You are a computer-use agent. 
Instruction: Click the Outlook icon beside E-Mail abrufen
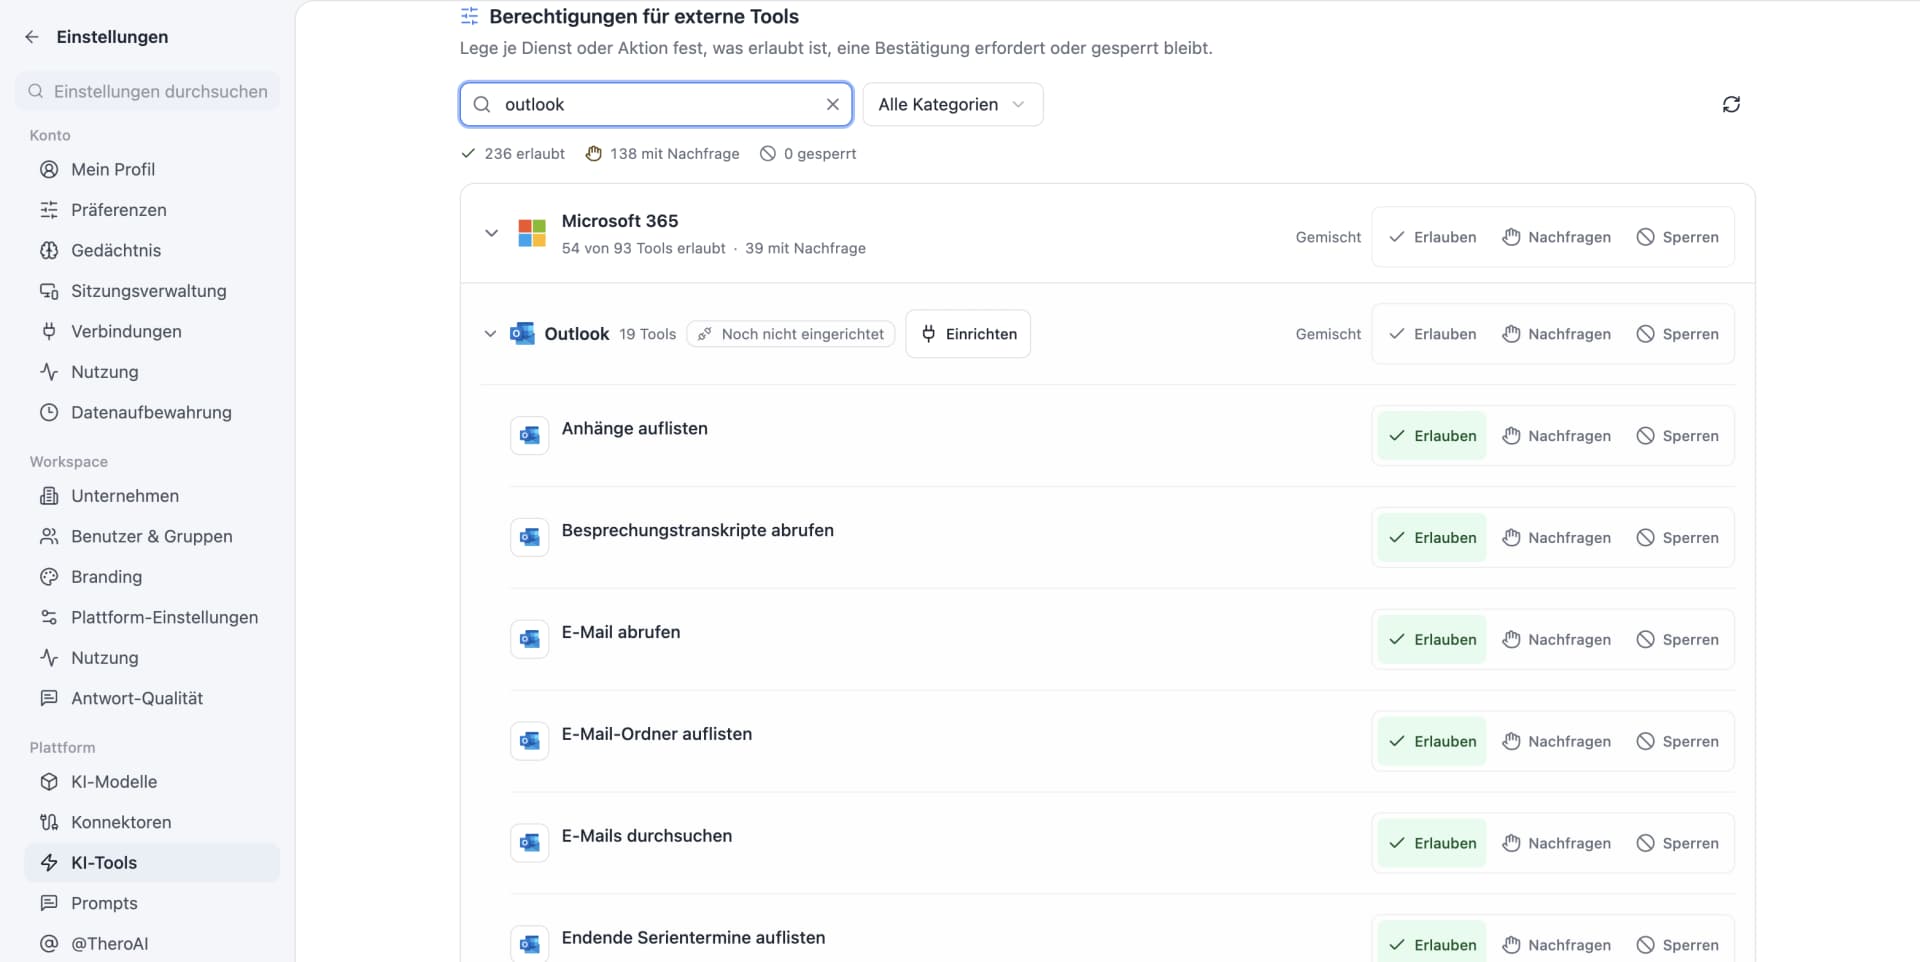pyautogui.click(x=530, y=639)
